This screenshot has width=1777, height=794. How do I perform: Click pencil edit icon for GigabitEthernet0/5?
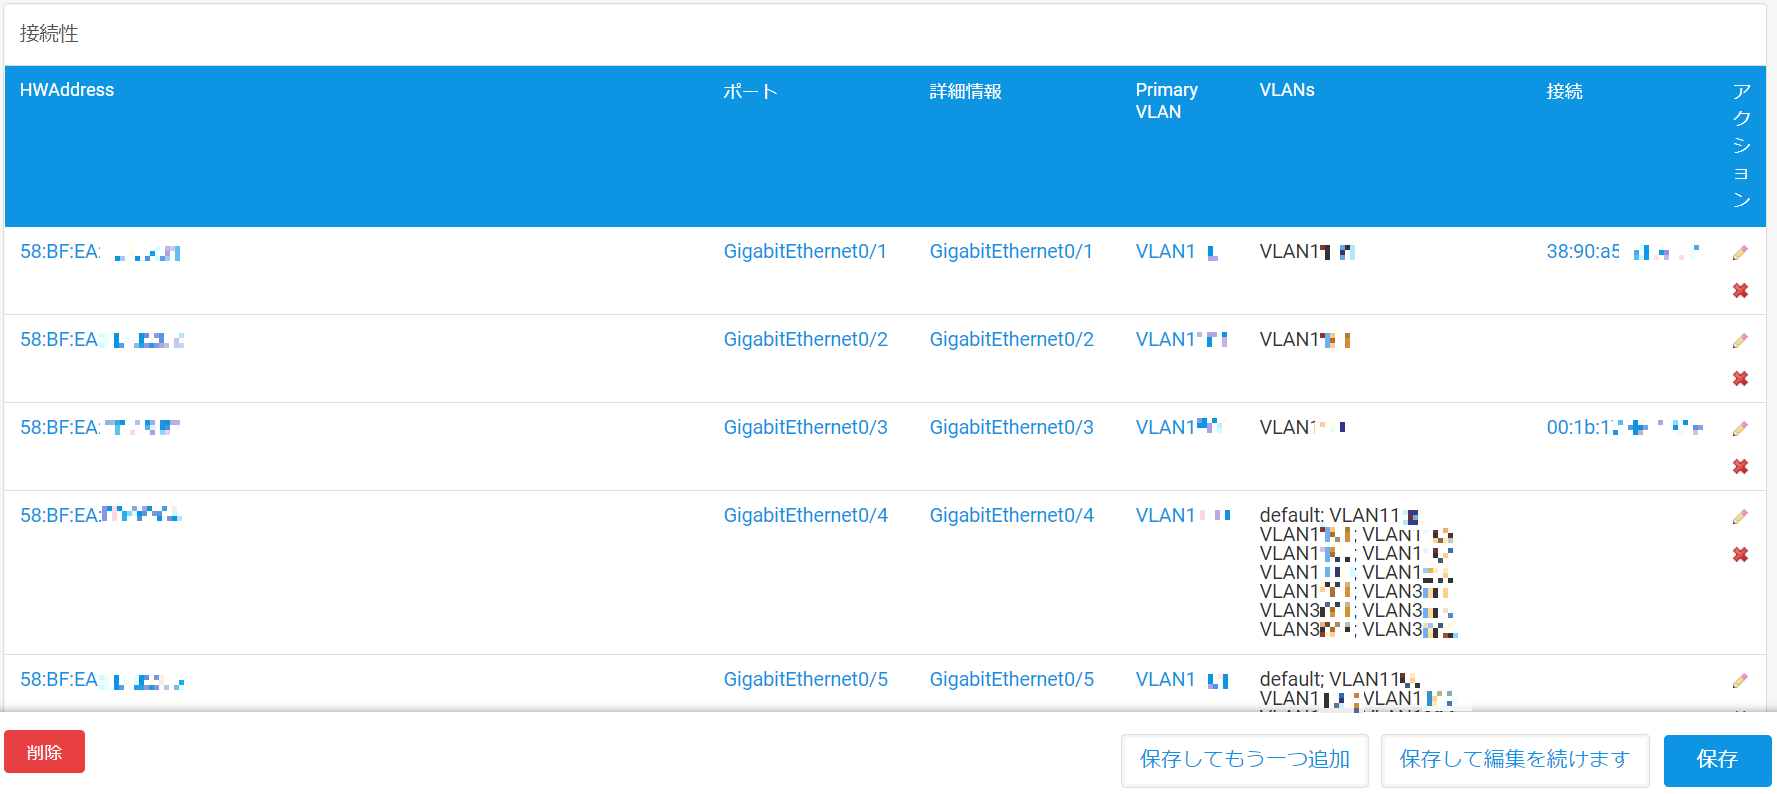point(1740,681)
